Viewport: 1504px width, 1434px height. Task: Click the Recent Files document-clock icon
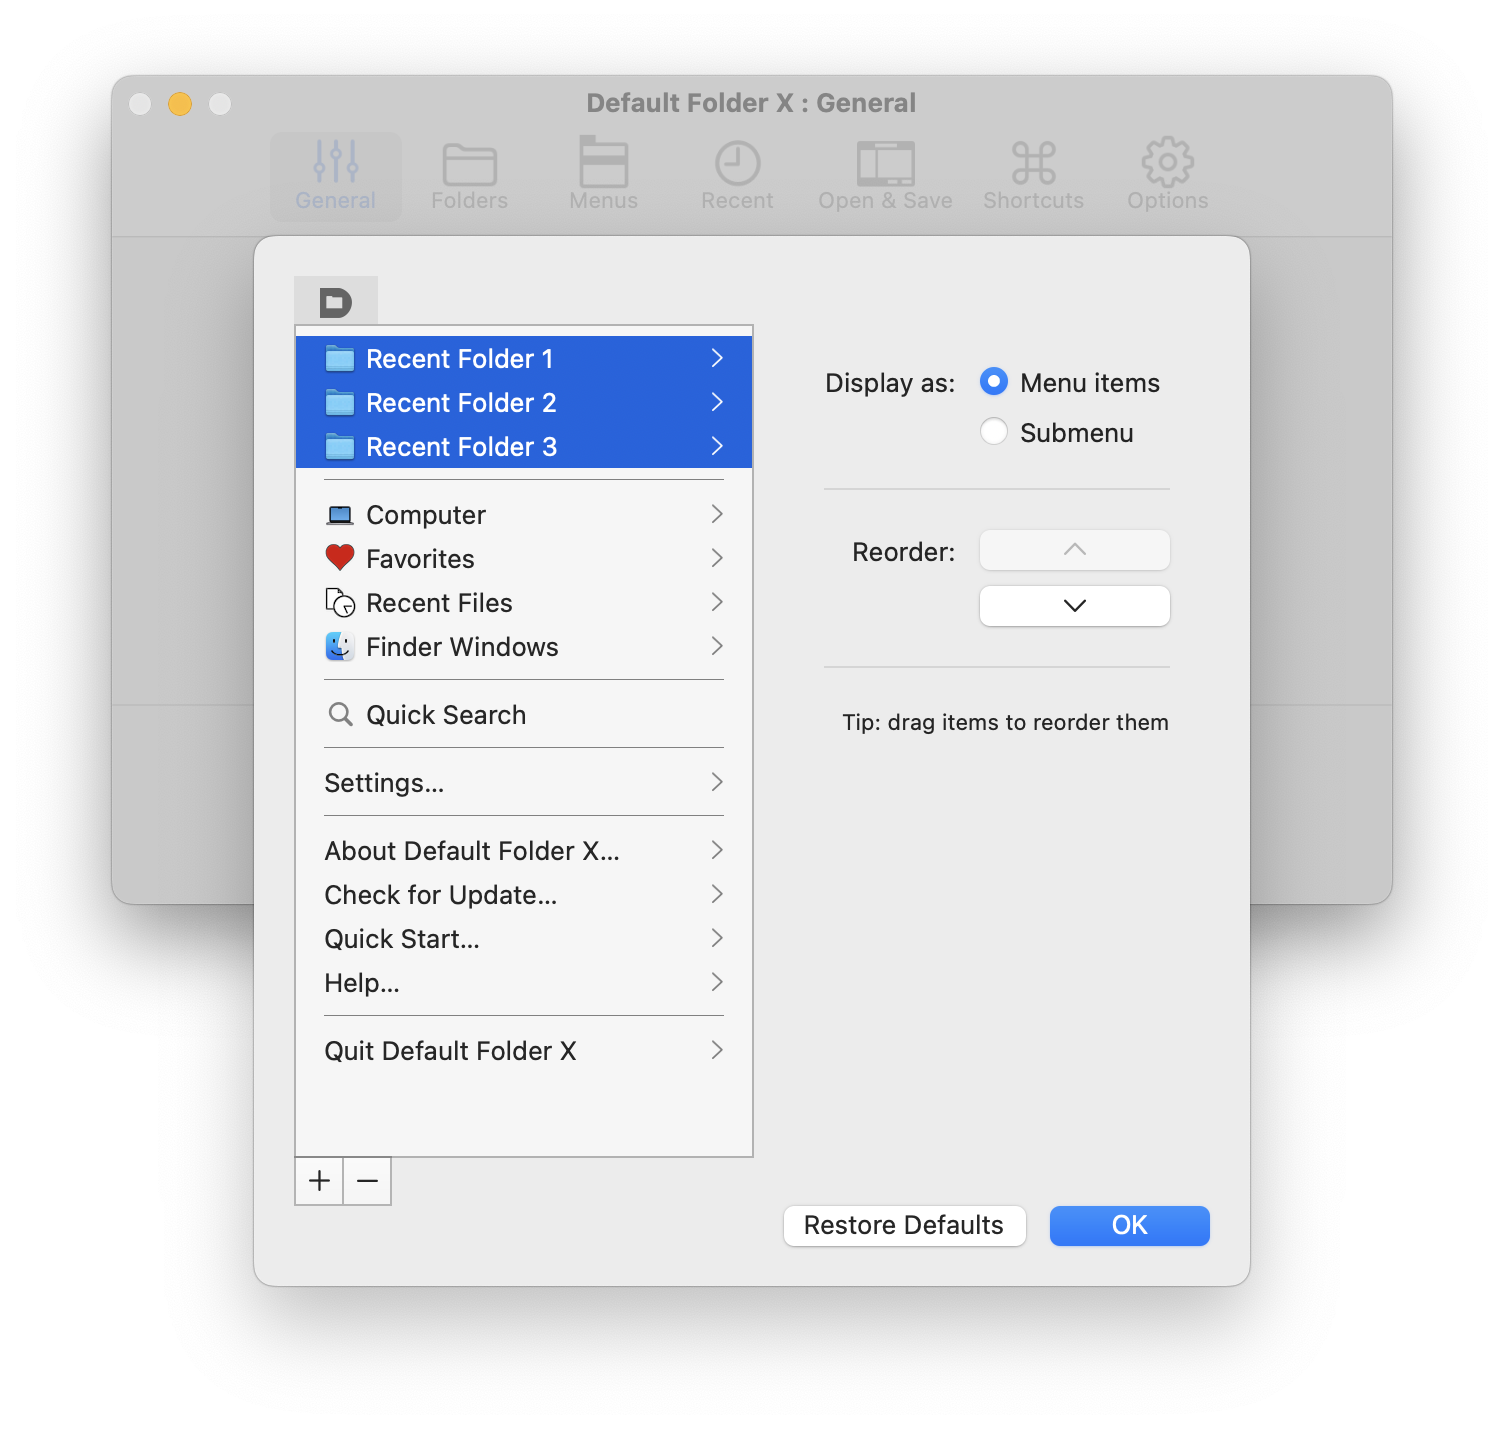pos(340,602)
